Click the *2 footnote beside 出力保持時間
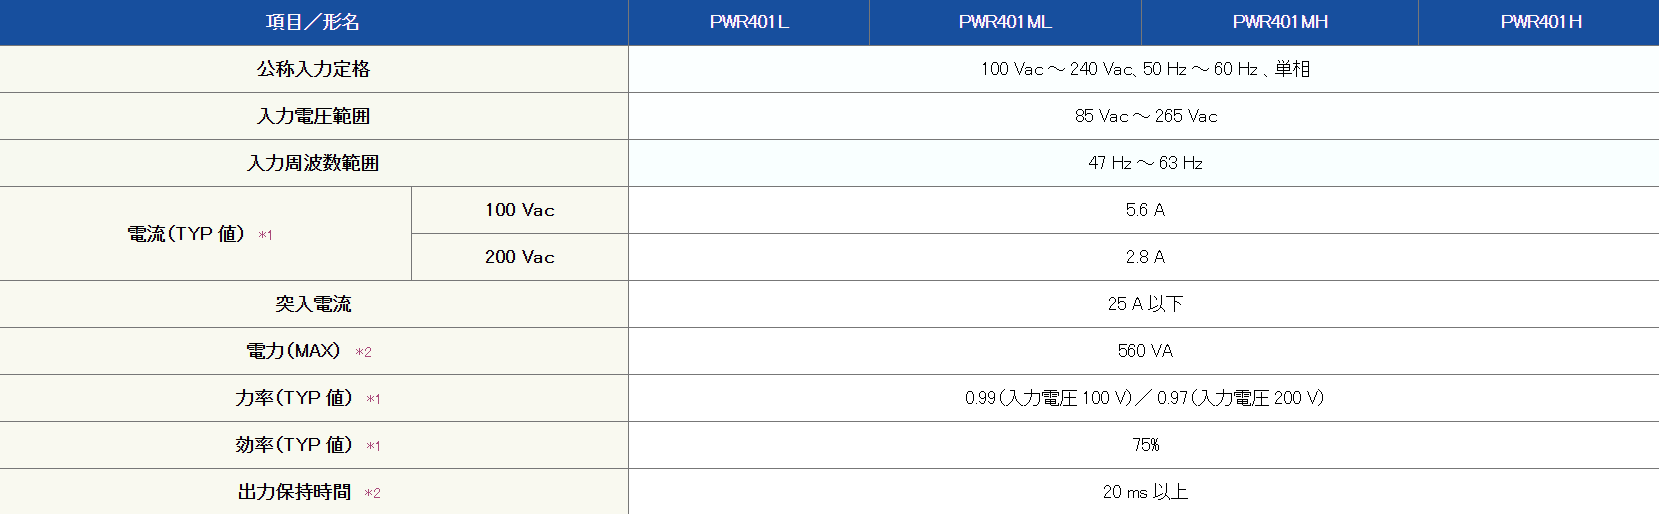1659x514 pixels. tap(373, 493)
